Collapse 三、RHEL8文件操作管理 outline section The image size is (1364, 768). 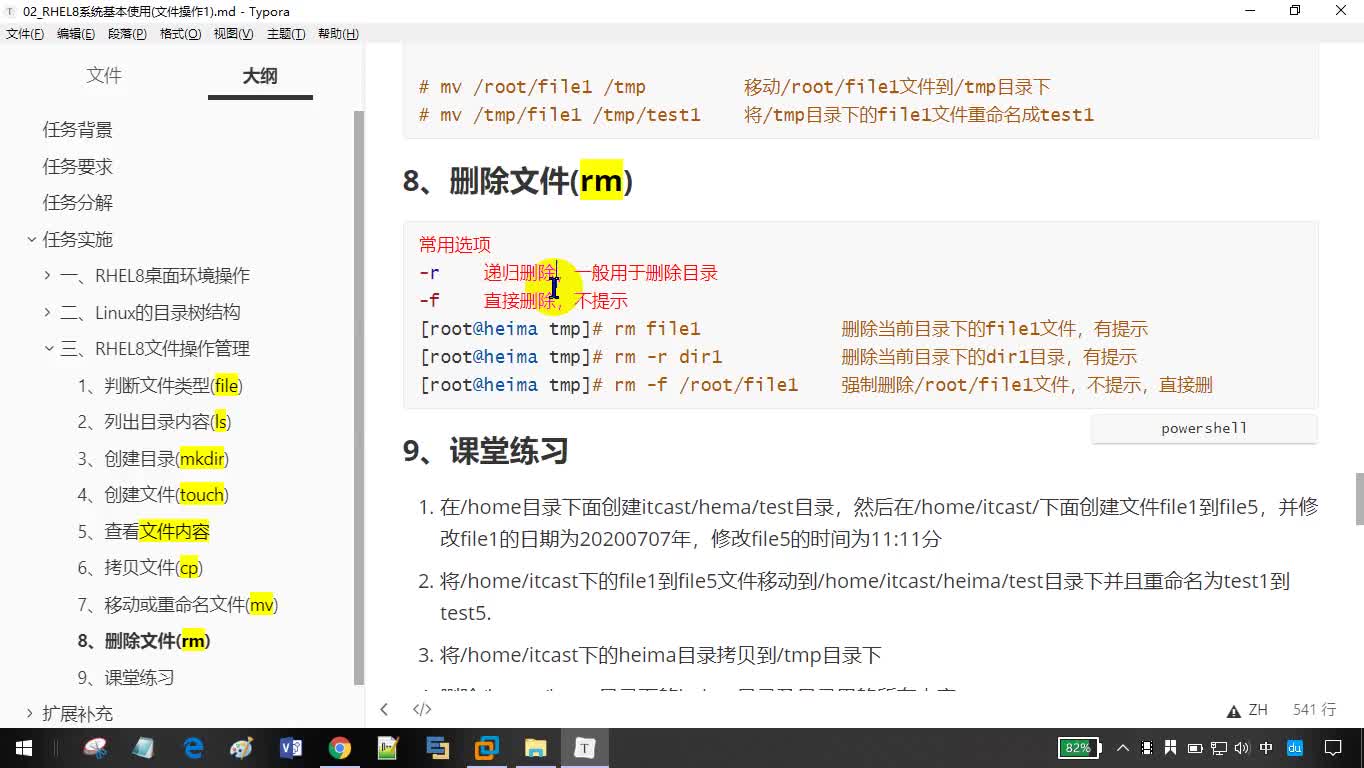(x=48, y=349)
